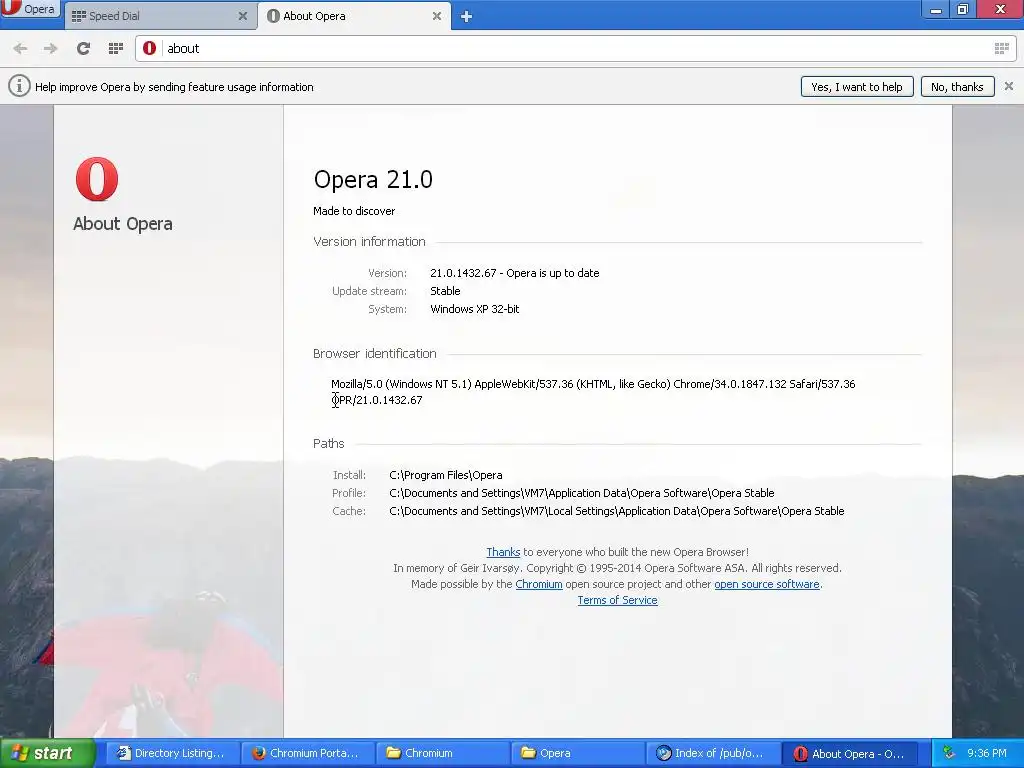
Task: Go forward with the forward arrow
Action: (x=50, y=48)
